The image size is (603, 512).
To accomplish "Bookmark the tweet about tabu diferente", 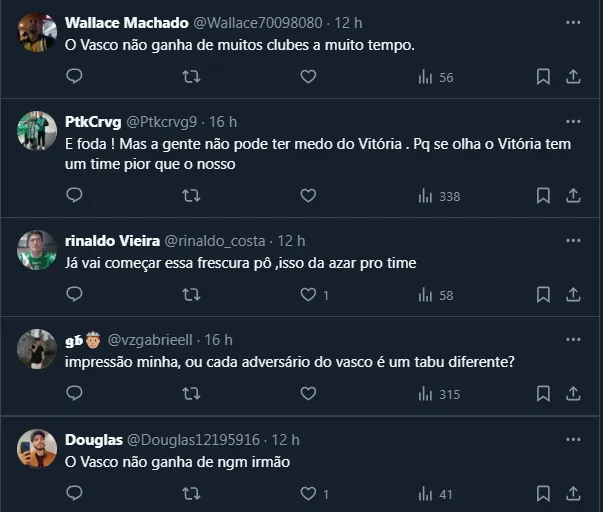I will point(543,394).
